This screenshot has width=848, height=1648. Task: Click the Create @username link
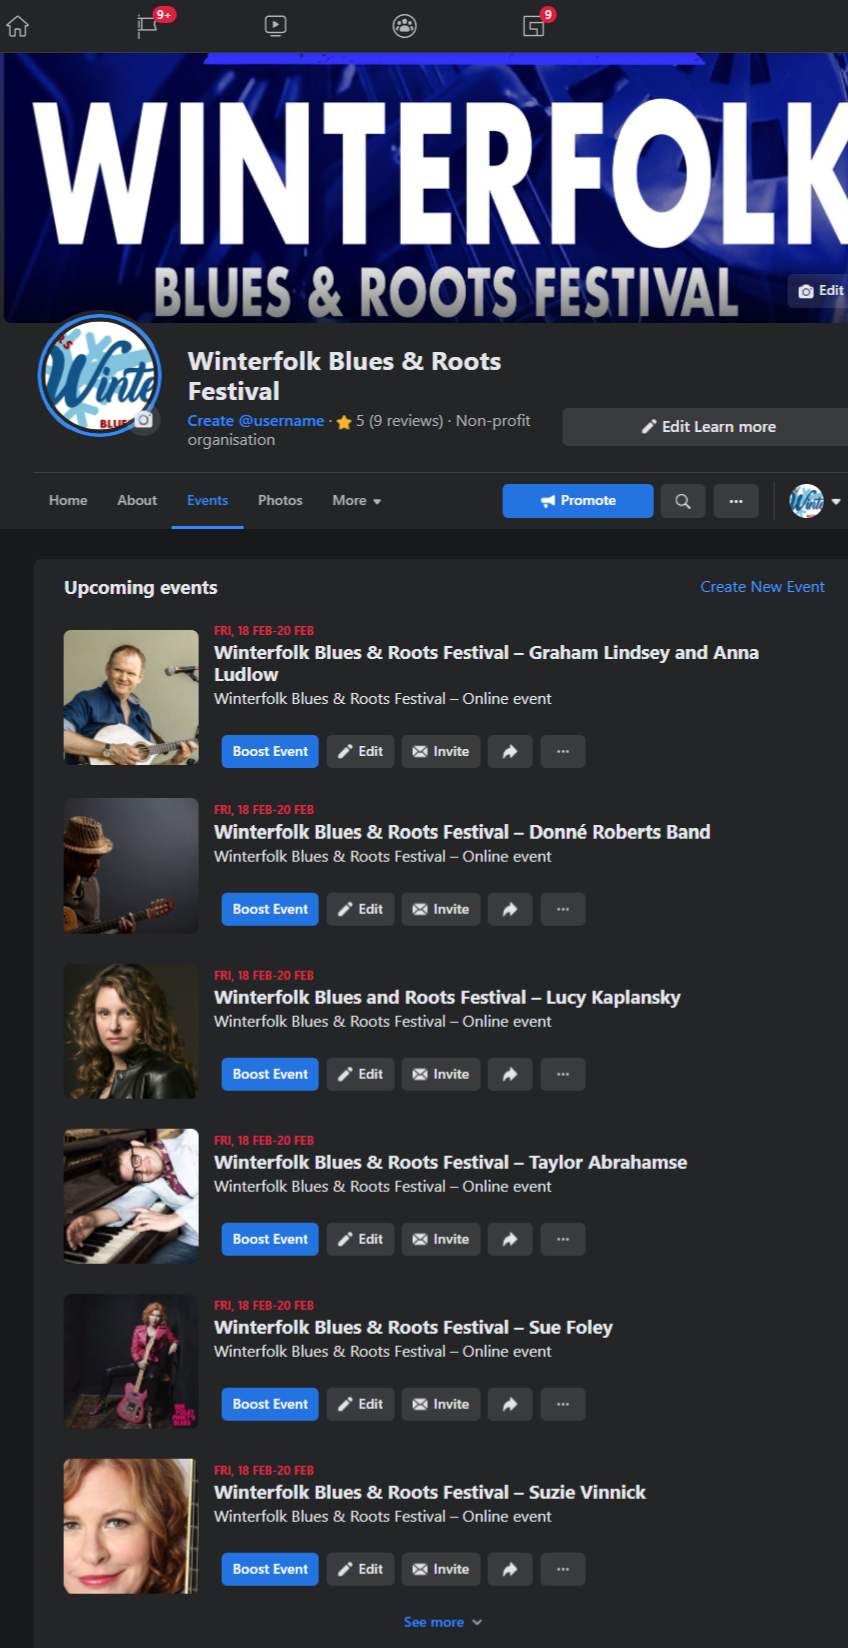click(256, 421)
